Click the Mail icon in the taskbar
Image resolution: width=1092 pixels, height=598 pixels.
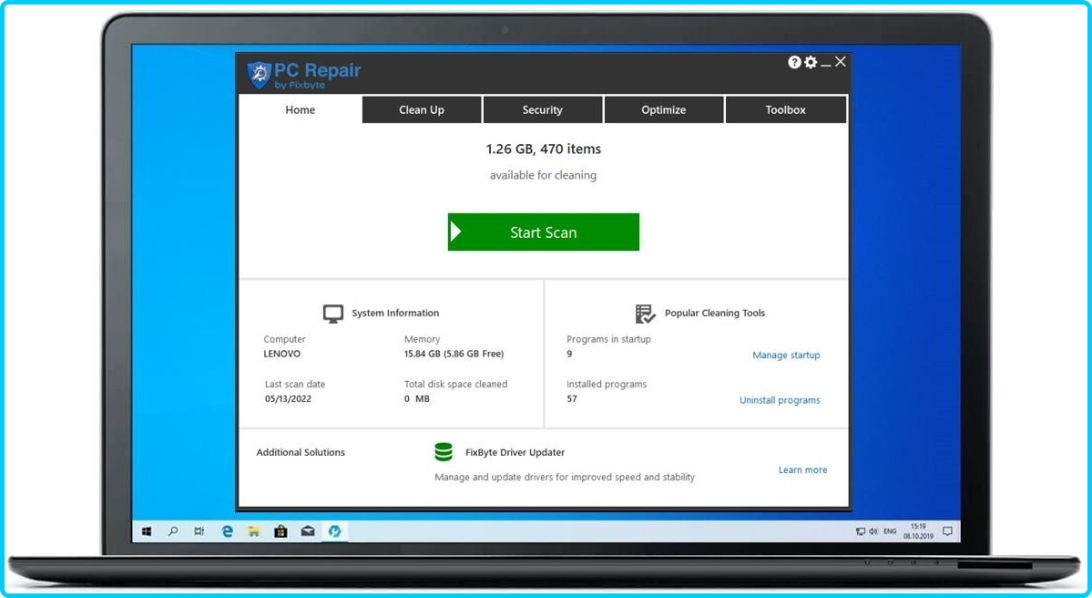(x=308, y=531)
